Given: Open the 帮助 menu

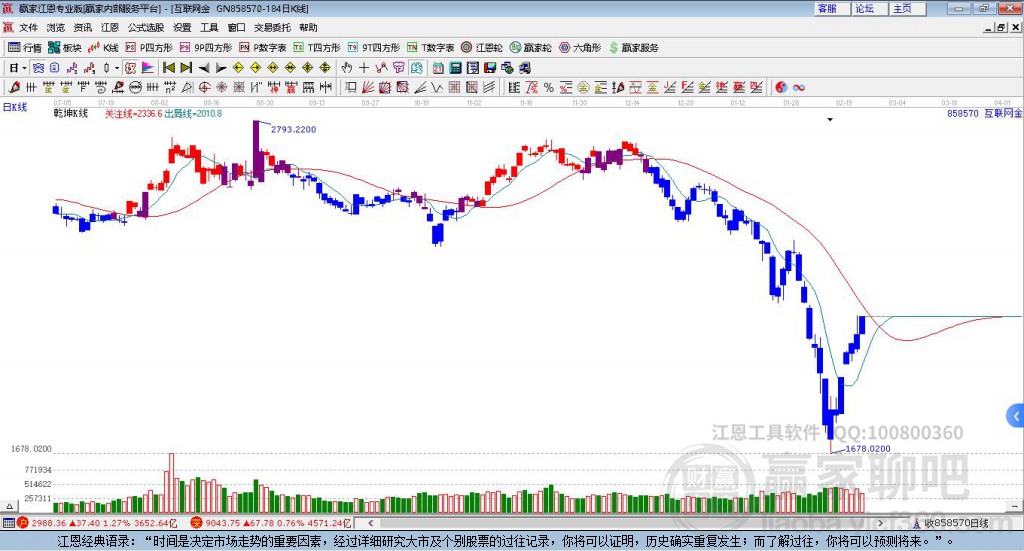Looking at the screenshot, I should (x=308, y=27).
